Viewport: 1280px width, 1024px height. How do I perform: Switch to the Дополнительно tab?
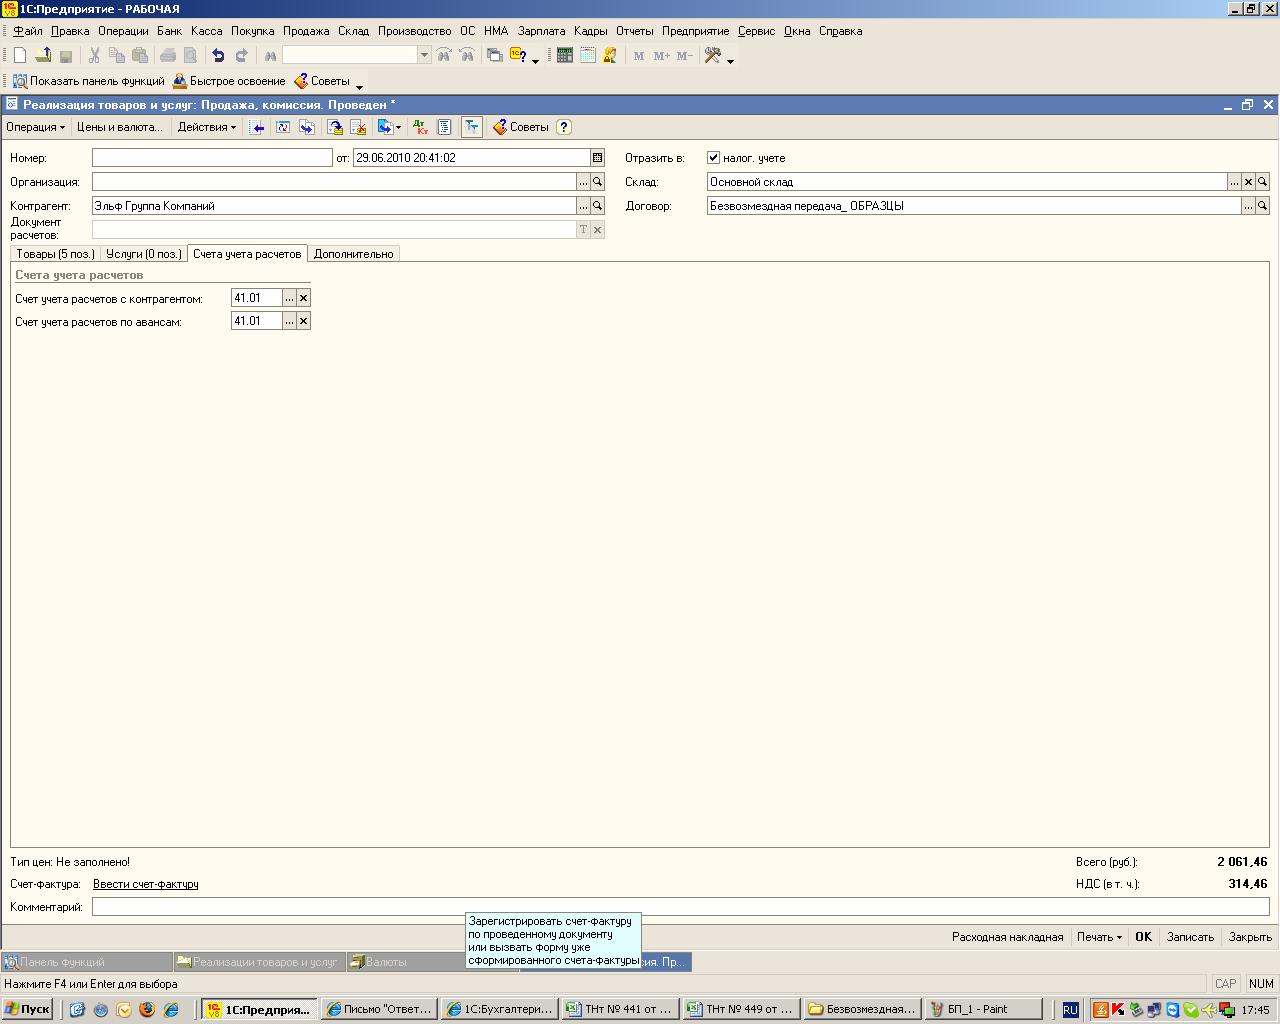(x=354, y=254)
